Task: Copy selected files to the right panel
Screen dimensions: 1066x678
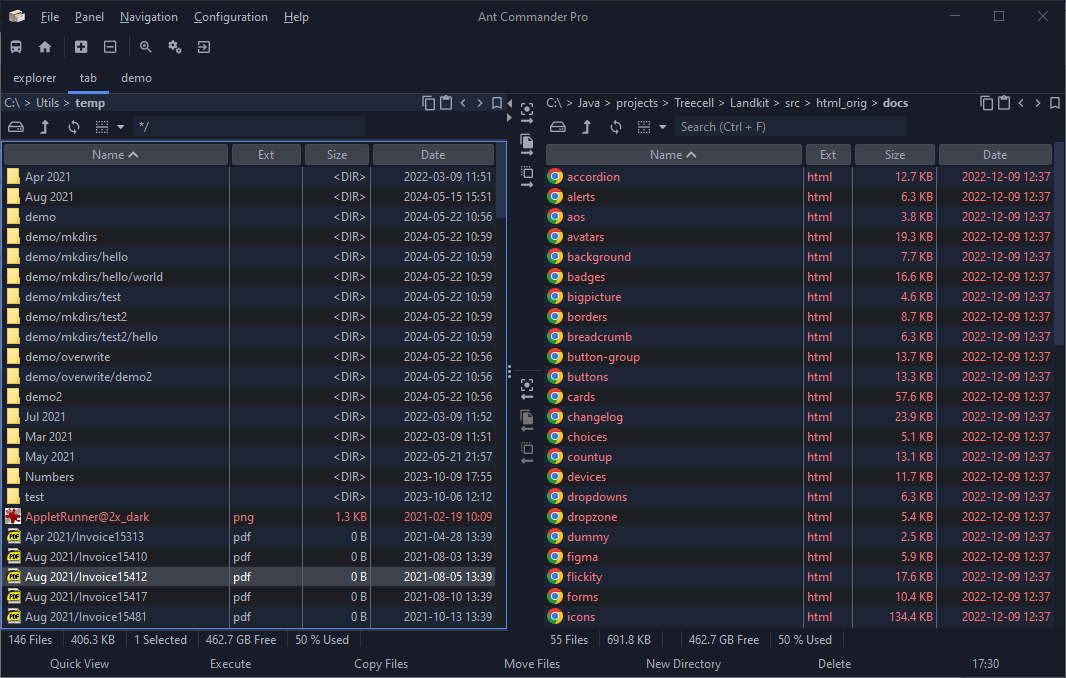Action: (527, 144)
